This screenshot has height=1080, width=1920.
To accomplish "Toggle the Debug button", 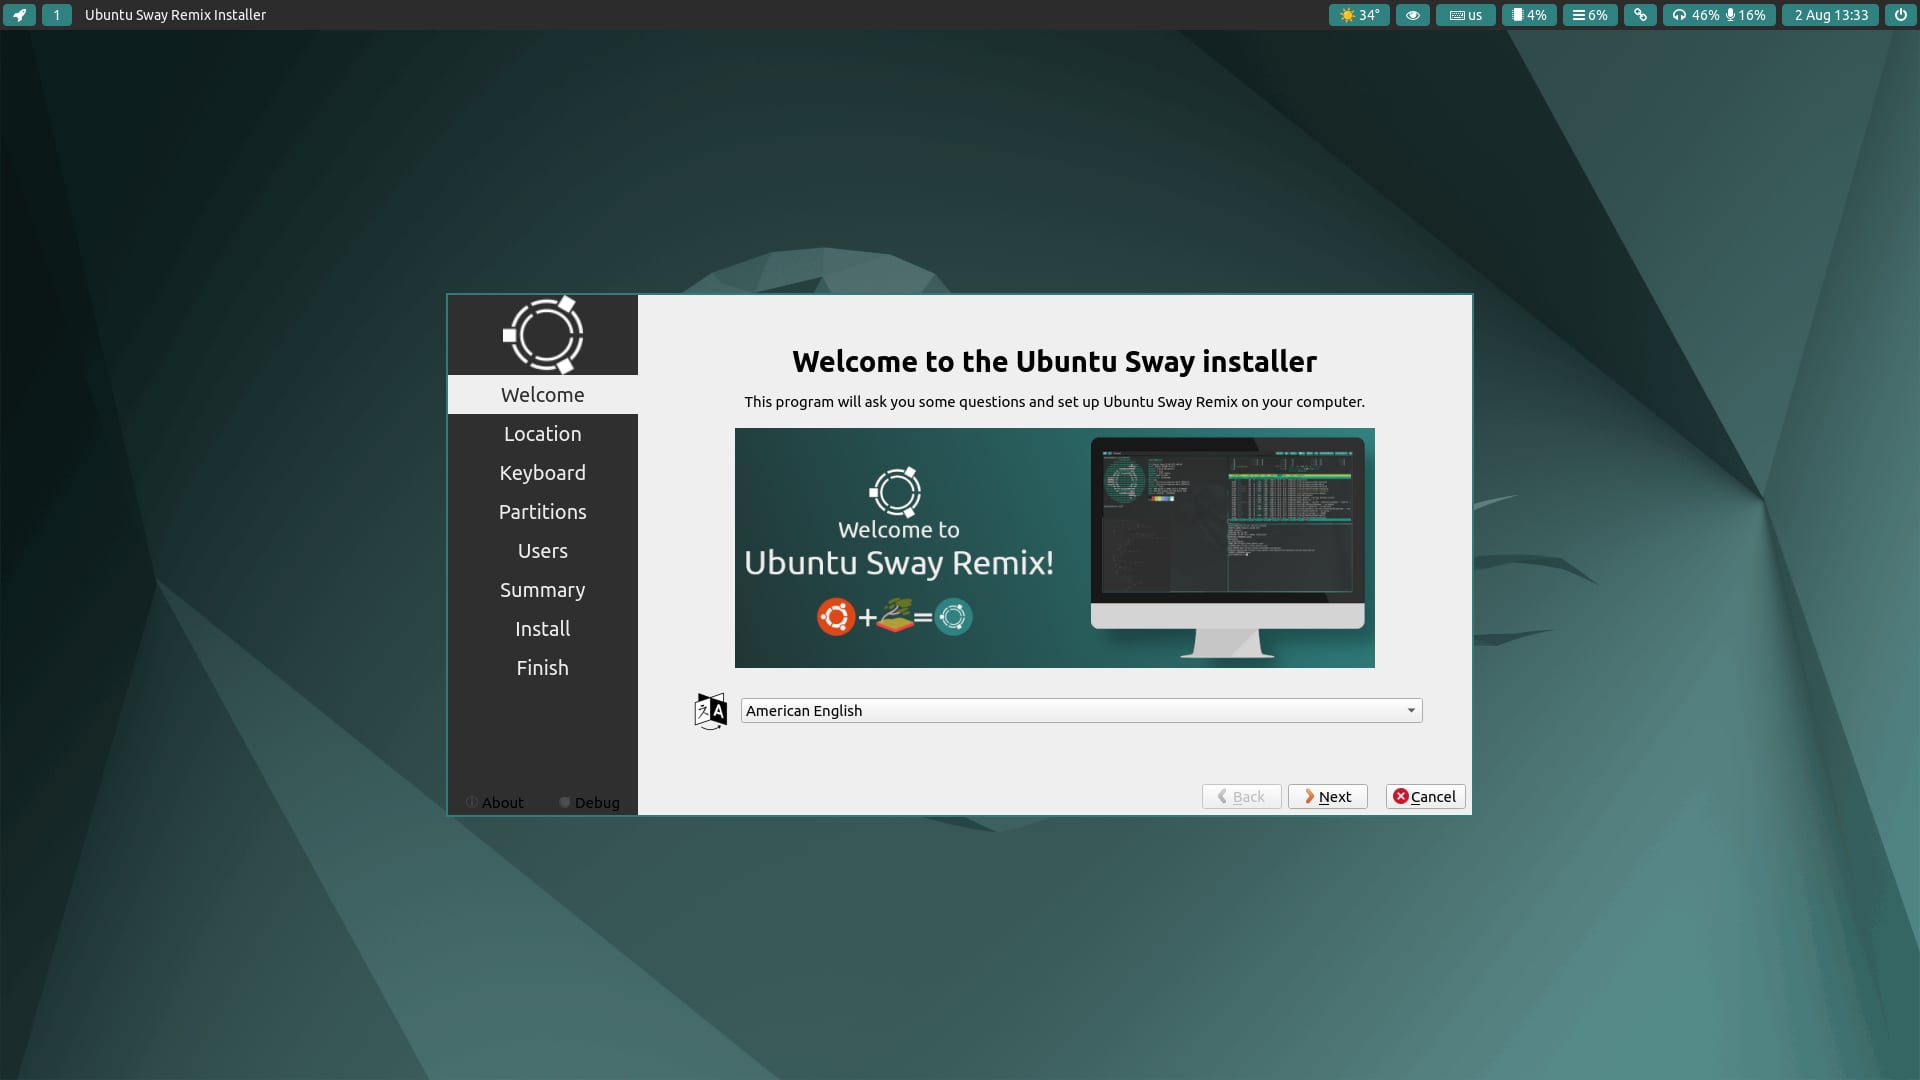I will coord(590,802).
